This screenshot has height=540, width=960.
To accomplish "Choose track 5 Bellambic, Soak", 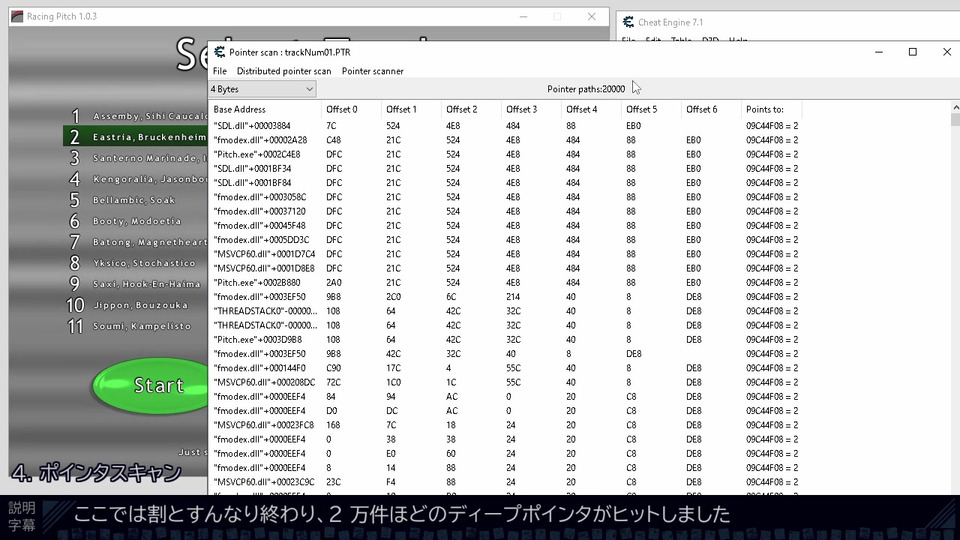I will [x=136, y=200].
